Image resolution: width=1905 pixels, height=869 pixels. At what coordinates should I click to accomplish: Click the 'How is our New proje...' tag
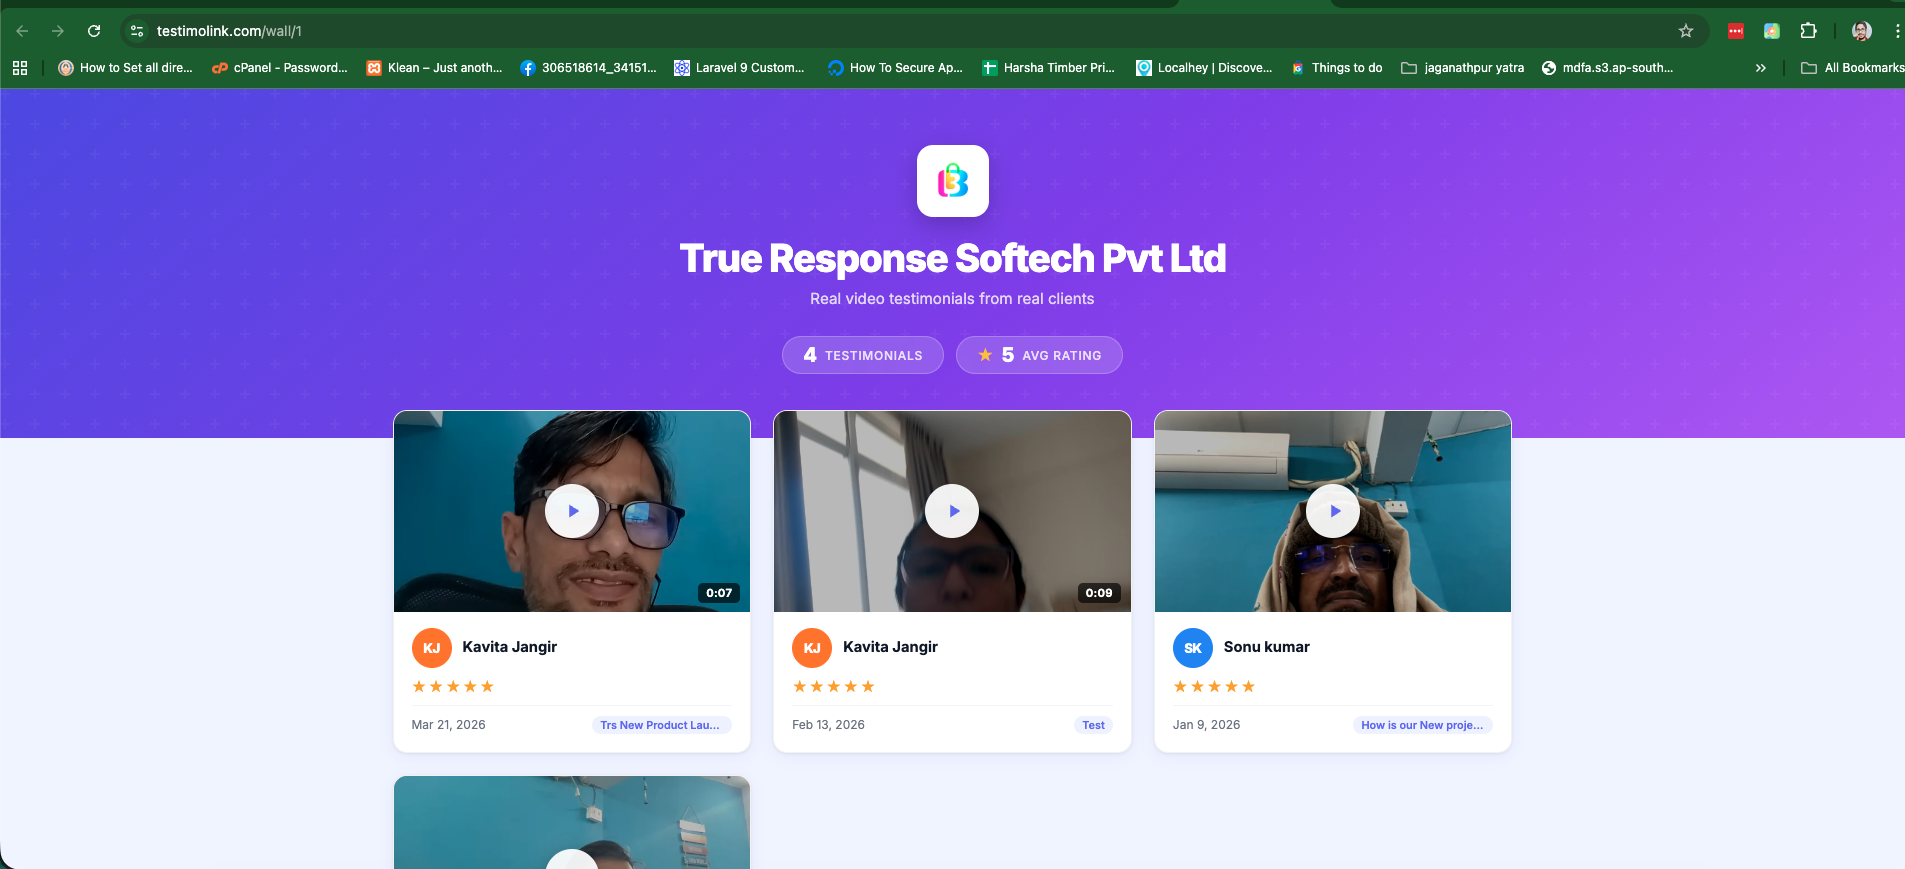(x=1422, y=725)
